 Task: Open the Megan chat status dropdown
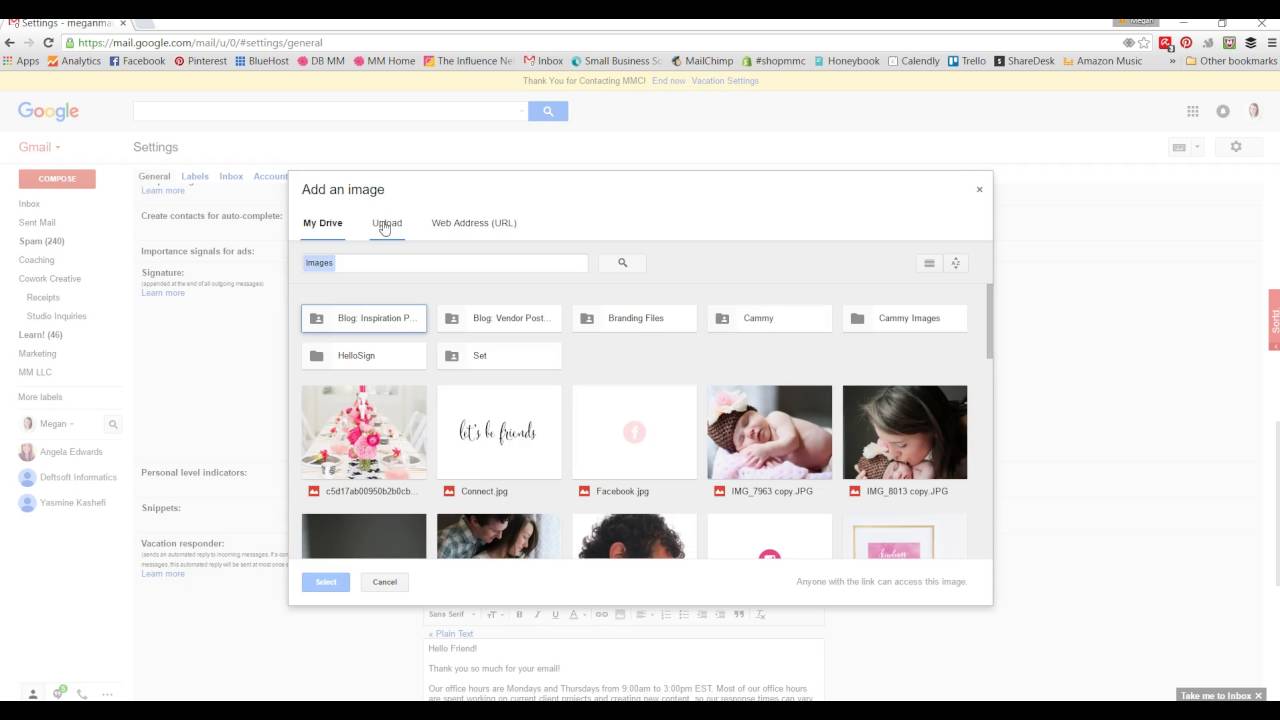[57, 424]
